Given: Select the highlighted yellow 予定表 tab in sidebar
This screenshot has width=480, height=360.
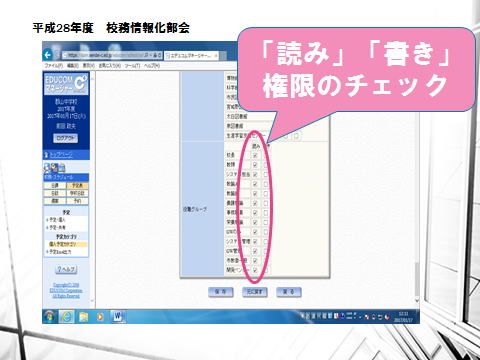Looking at the screenshot, I should [x=77, y=185].
